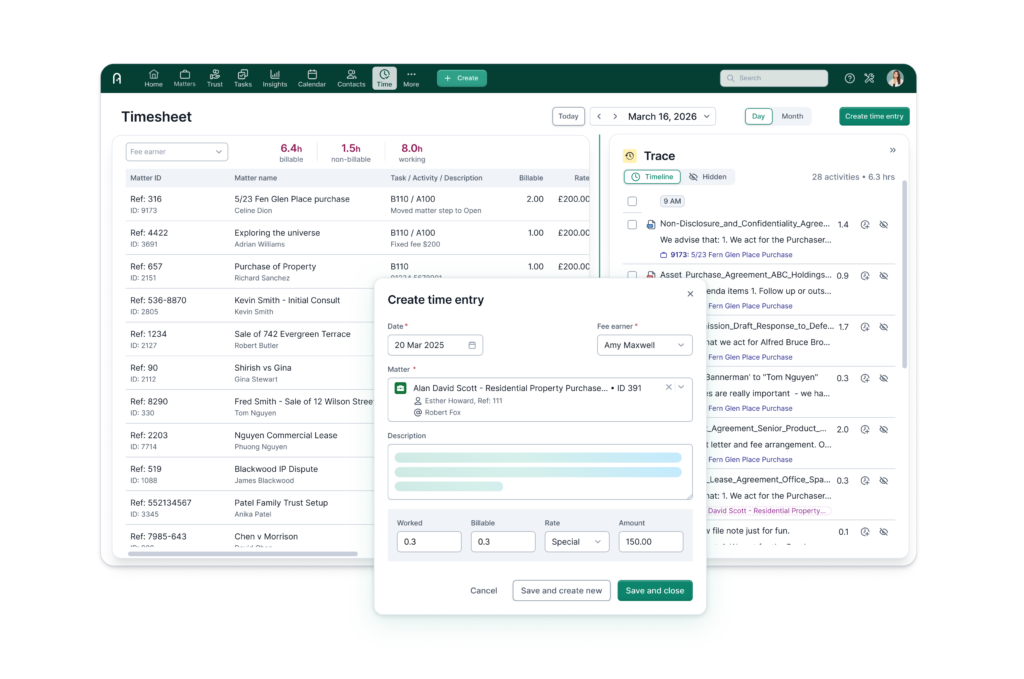Open the Trust section icon
Screen dimensions: 1024x679
coord(215,78)
